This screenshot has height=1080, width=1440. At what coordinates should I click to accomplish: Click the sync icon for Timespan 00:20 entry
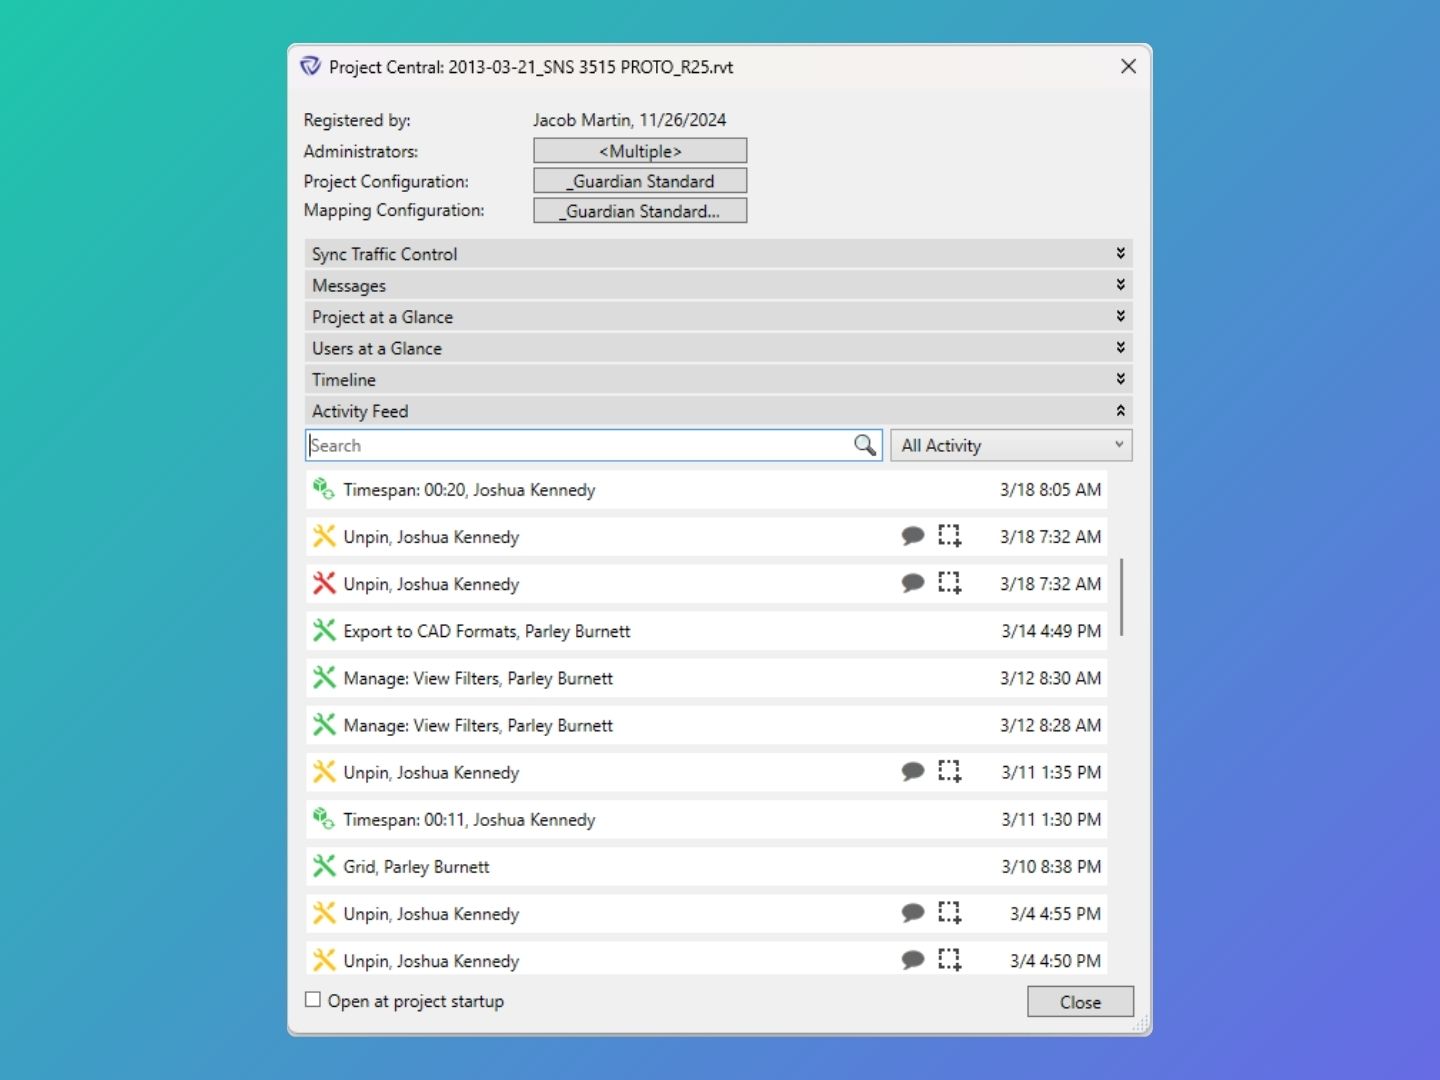pyautogui.click(x=323, y=489)
